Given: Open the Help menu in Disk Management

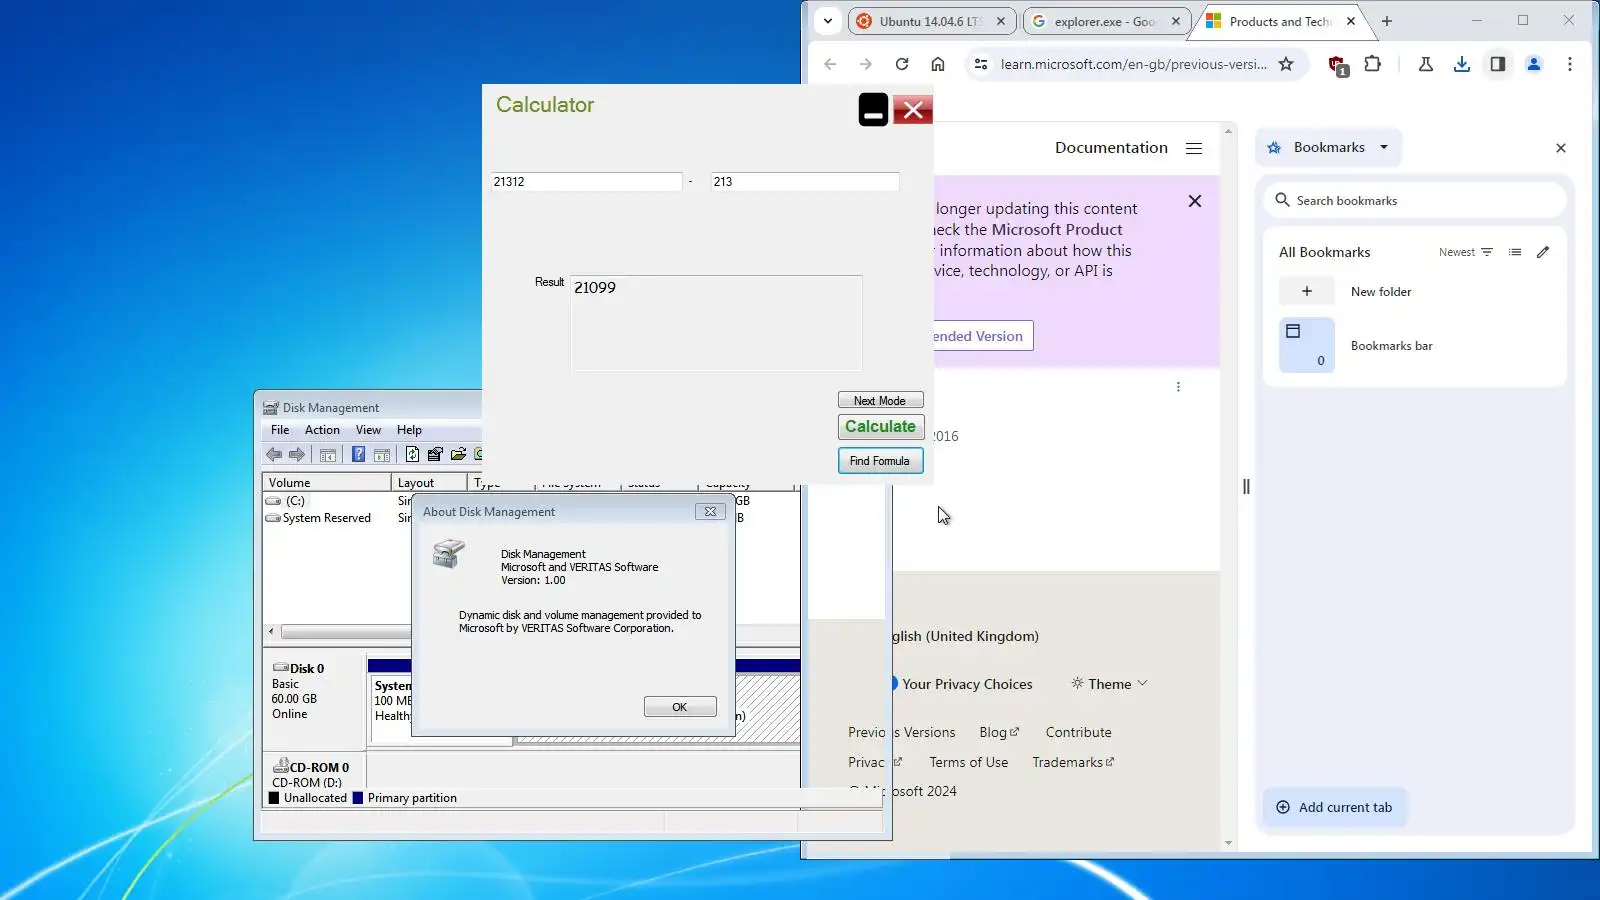Looking at the screenshot, I should point(409,430).
